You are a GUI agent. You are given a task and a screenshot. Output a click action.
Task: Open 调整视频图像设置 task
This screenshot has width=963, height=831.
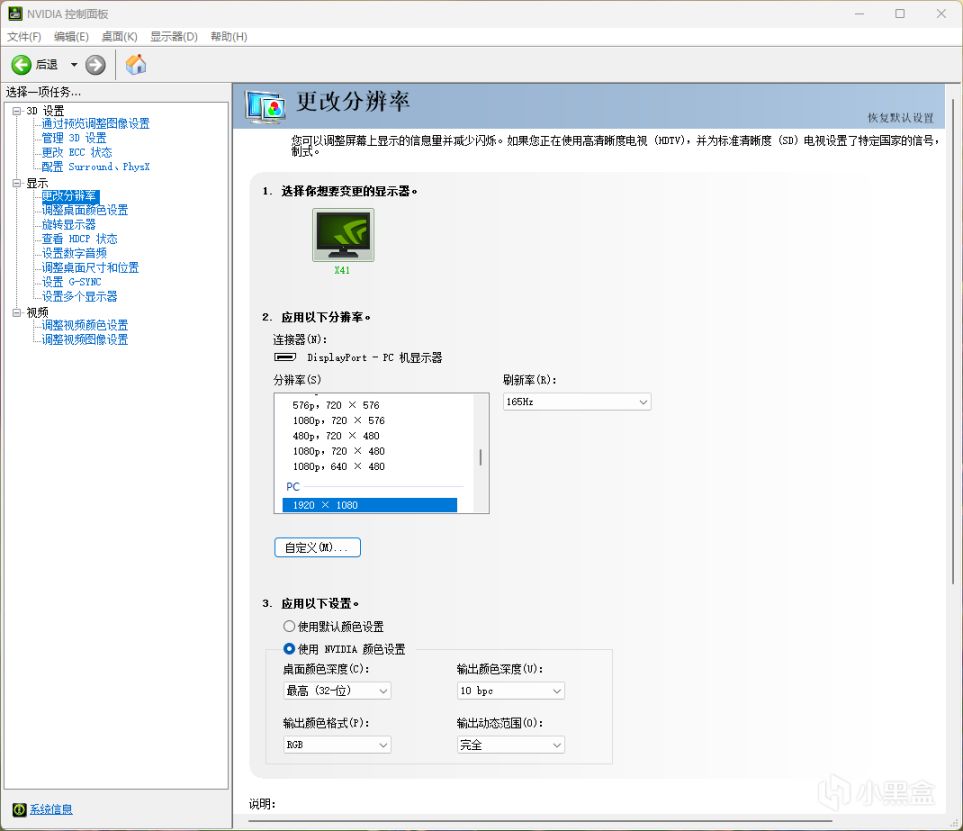click(x=85, y=340)
